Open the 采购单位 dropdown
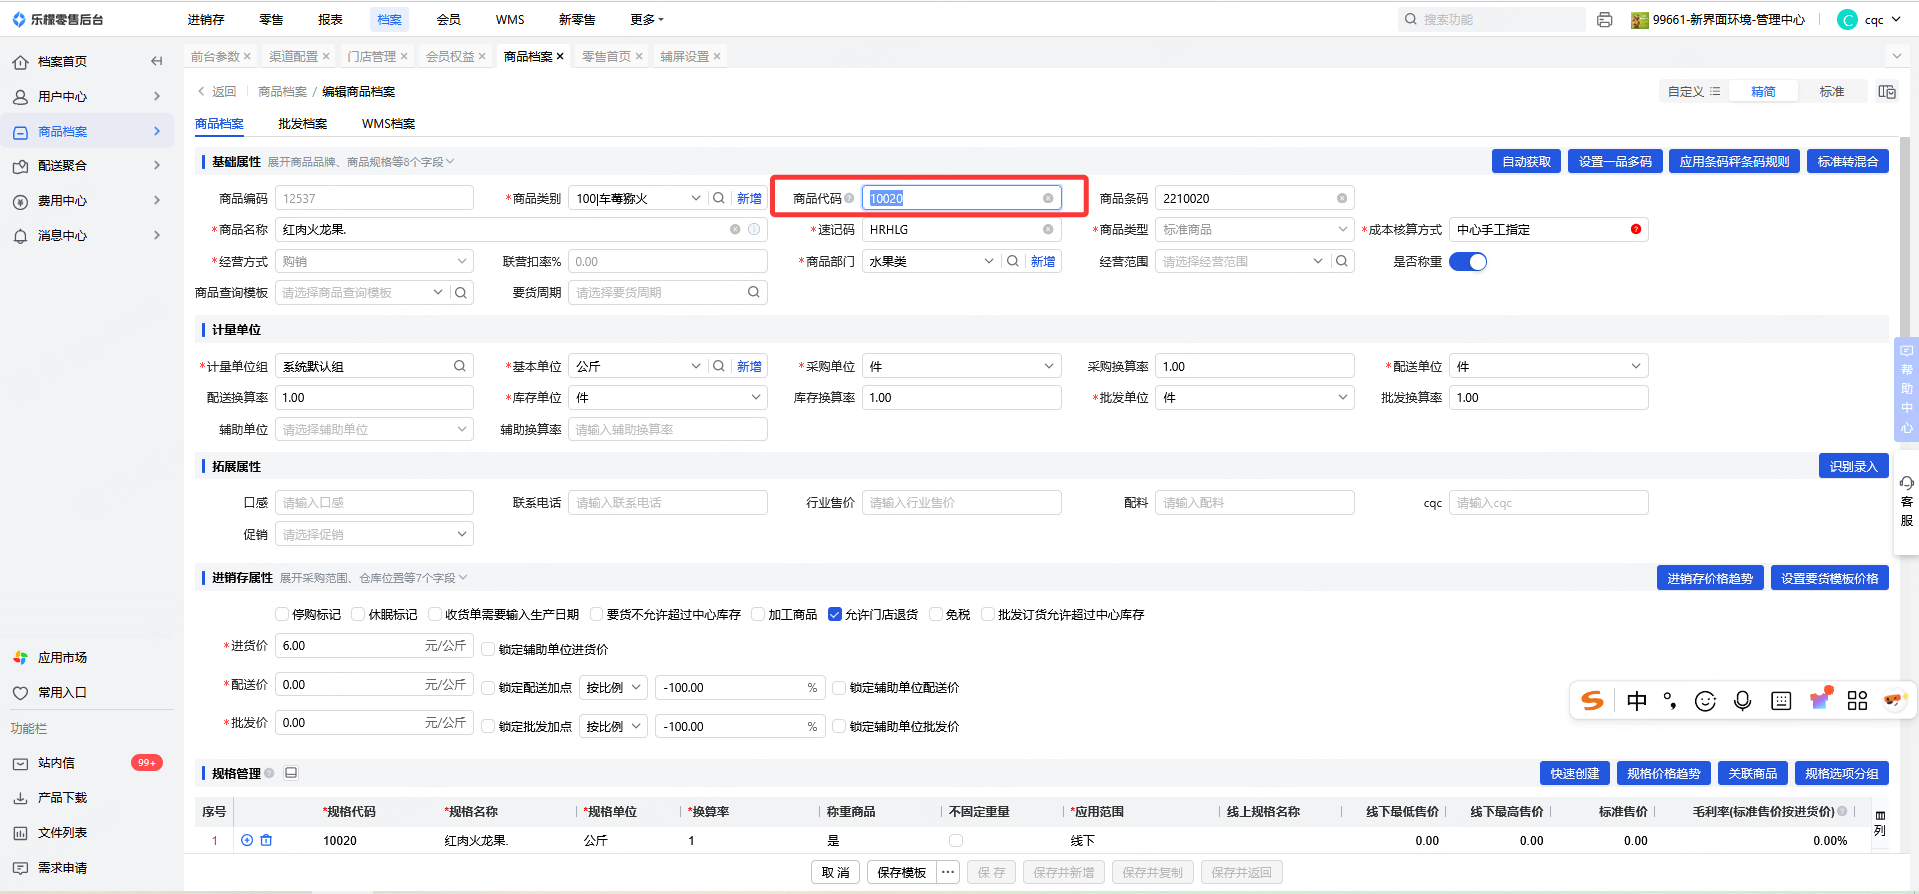 click(961, 366)
